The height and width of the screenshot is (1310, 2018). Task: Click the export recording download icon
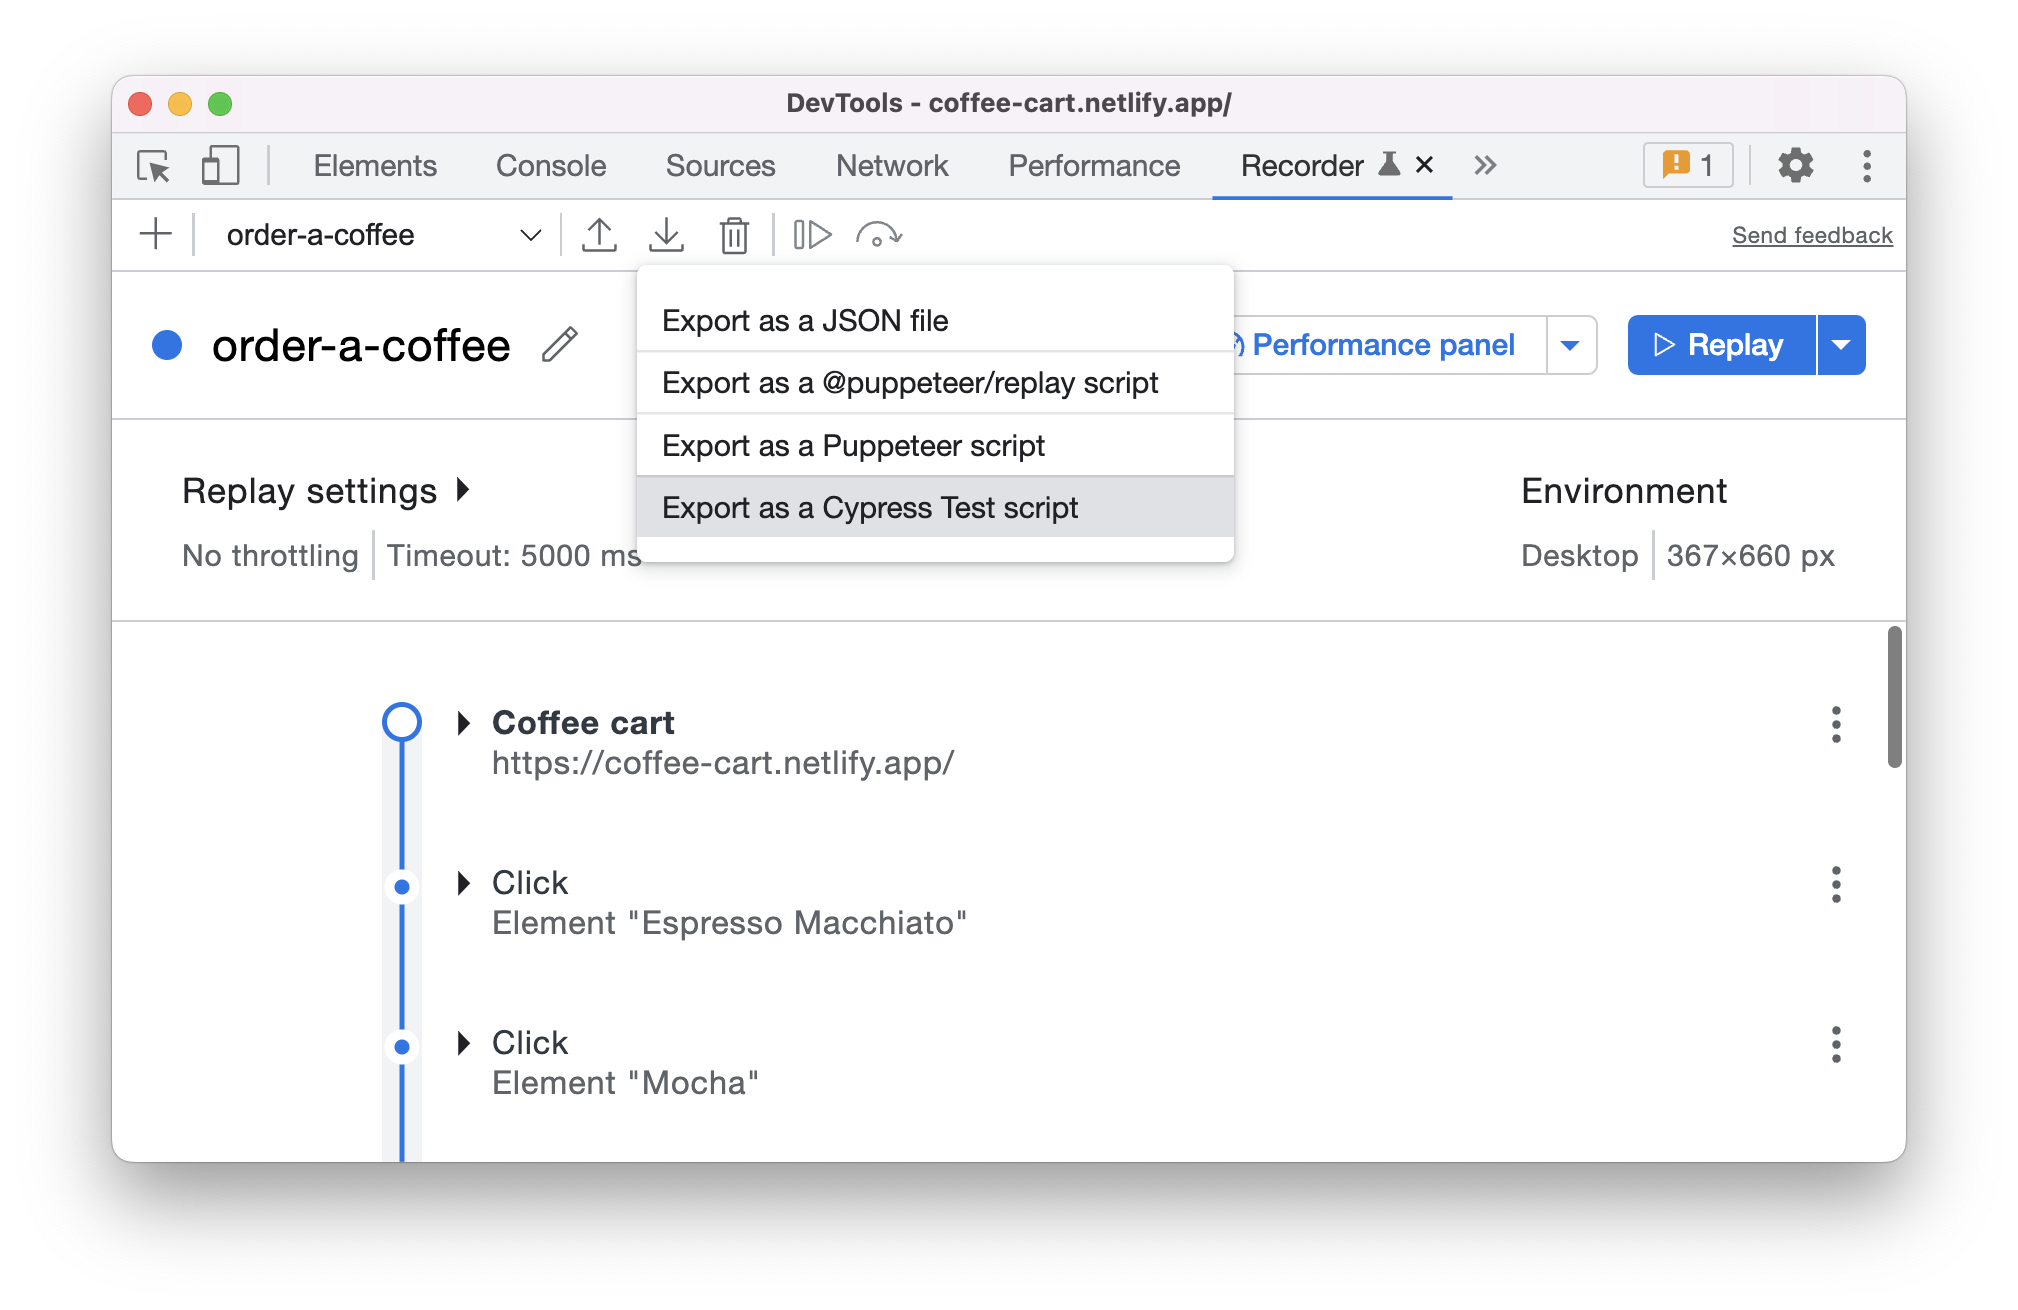(666, 235)
